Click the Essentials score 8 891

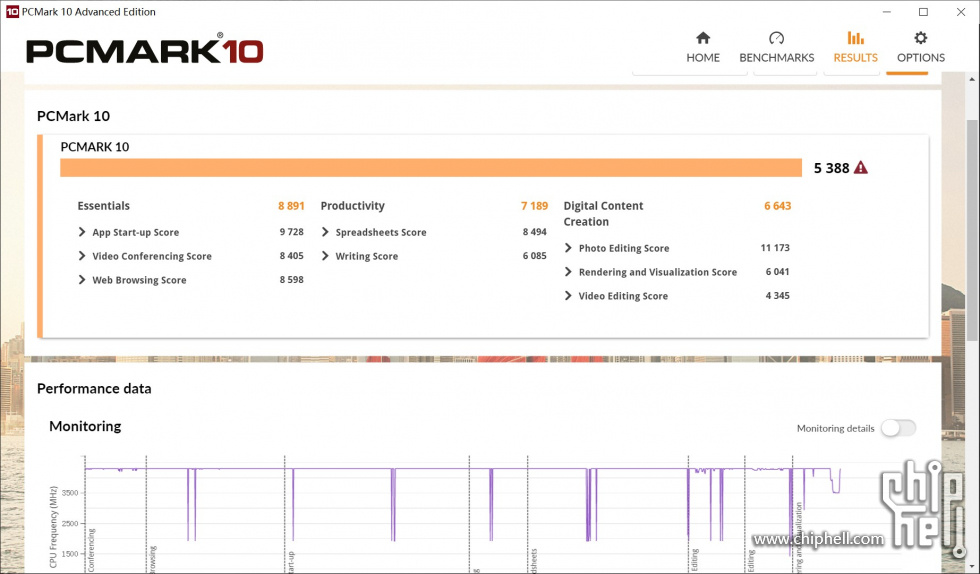point(291,206)
